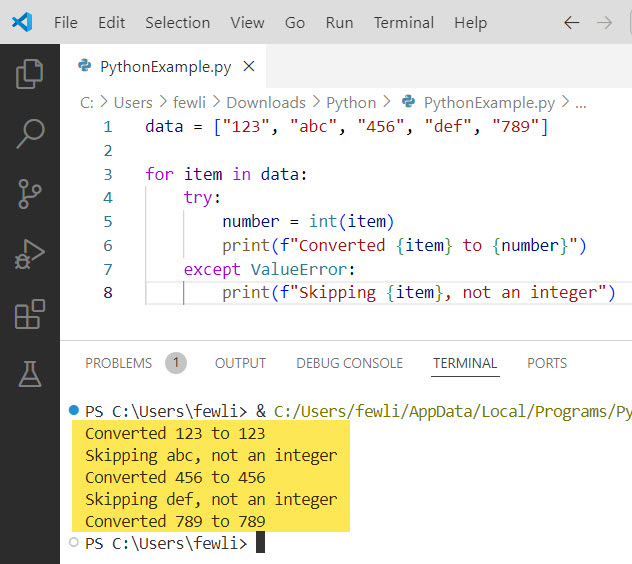Open the Edit menu
This screenshot has width=632, height=564.
click(112, 23)
